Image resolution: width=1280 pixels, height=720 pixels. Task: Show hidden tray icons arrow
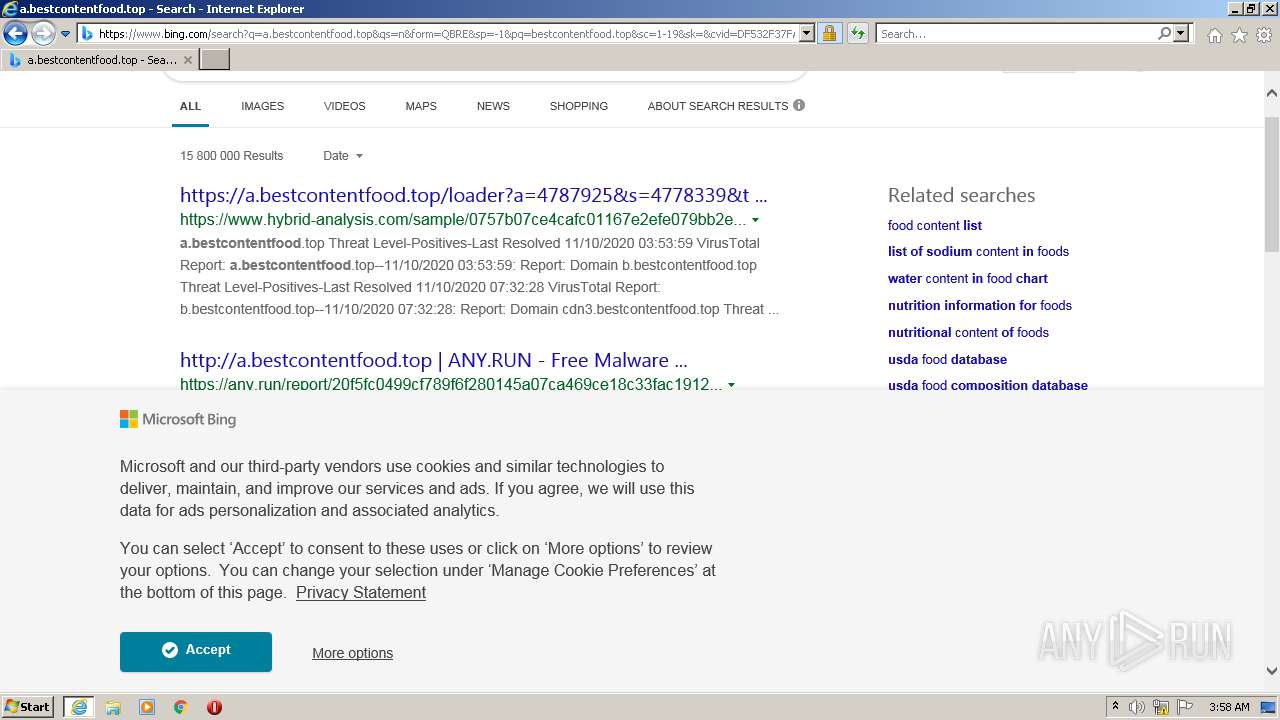pos(1115,707)
